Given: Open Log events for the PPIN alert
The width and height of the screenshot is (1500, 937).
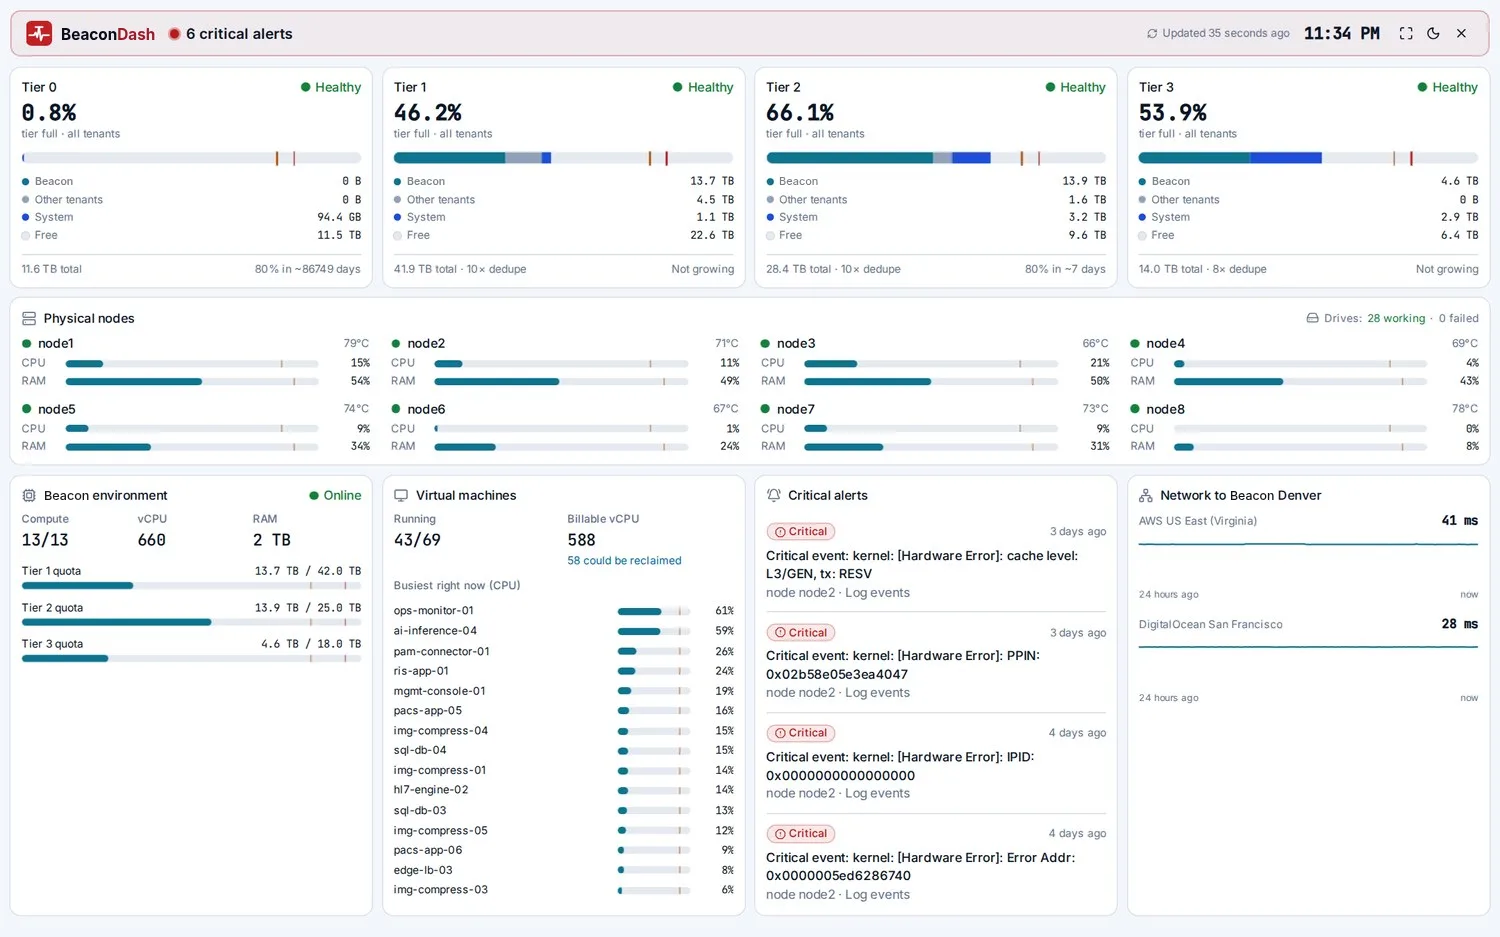Looking at the screenshot, I should (x=877, y=693).
